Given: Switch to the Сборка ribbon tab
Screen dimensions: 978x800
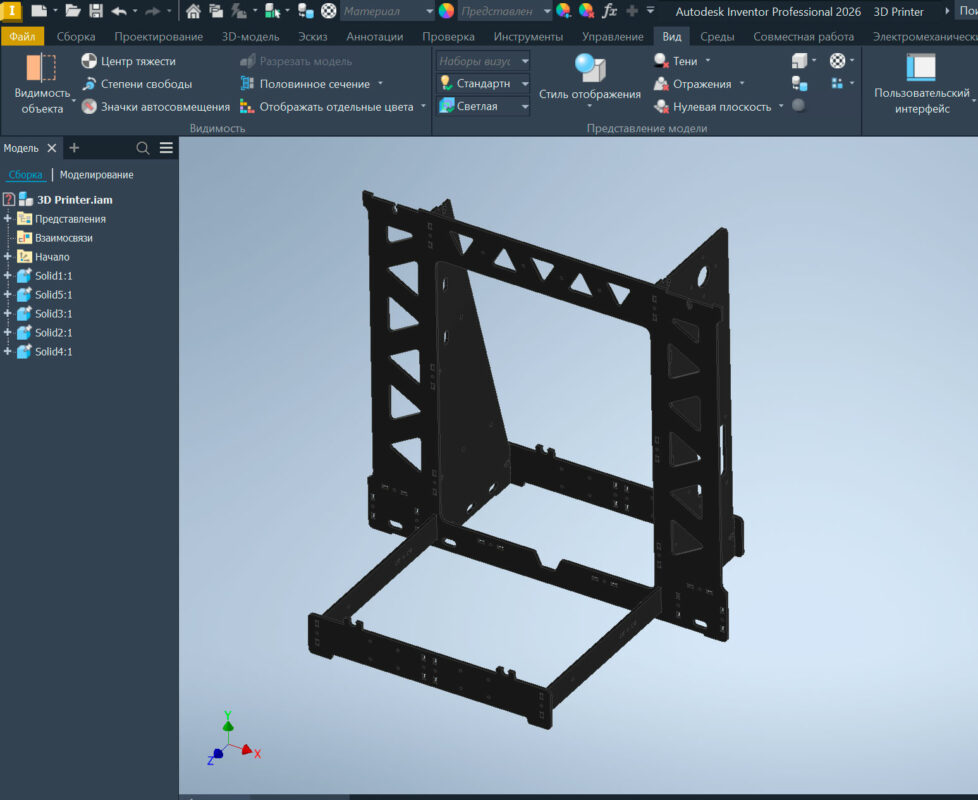Looking at the screenshot, I should (x=76, y=37).
